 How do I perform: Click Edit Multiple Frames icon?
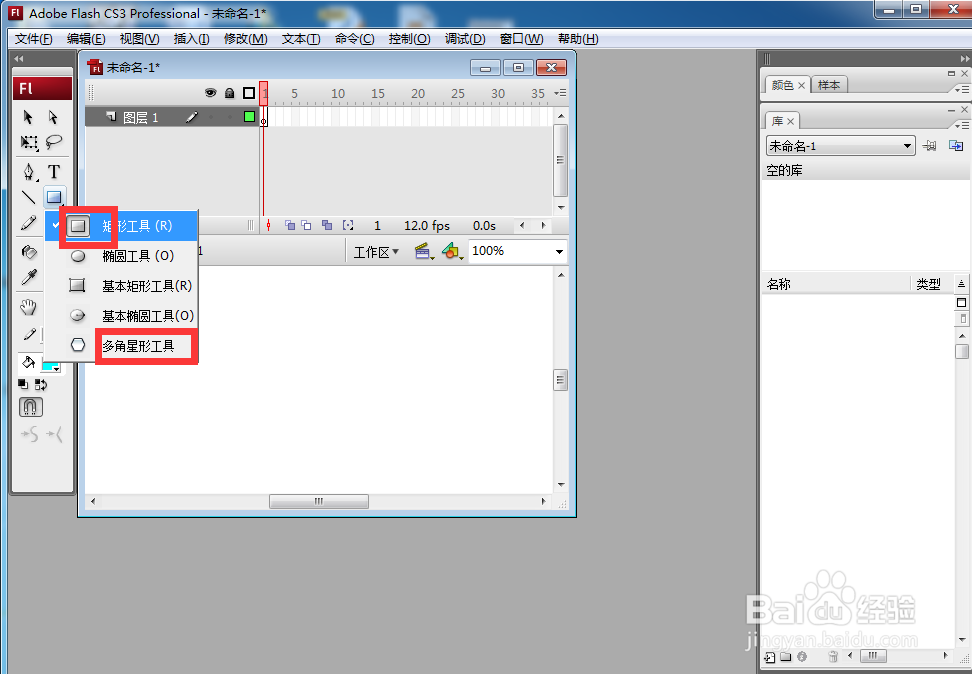pyautogui.click(x=327, y=225)
